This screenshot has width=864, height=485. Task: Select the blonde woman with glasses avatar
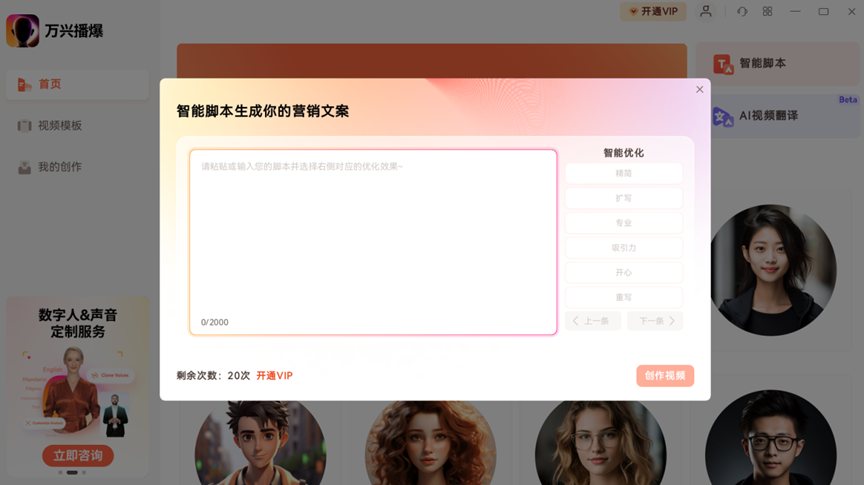pyautogui.click(x=601, y=443)
